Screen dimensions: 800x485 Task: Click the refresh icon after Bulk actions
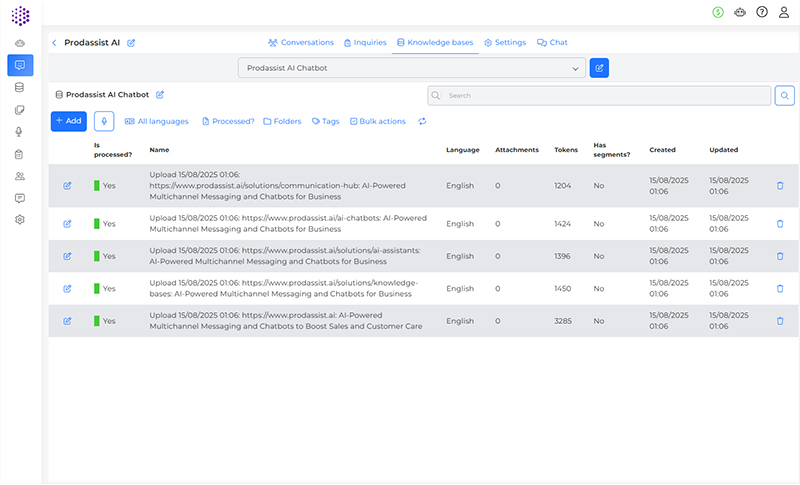[422, 121]
